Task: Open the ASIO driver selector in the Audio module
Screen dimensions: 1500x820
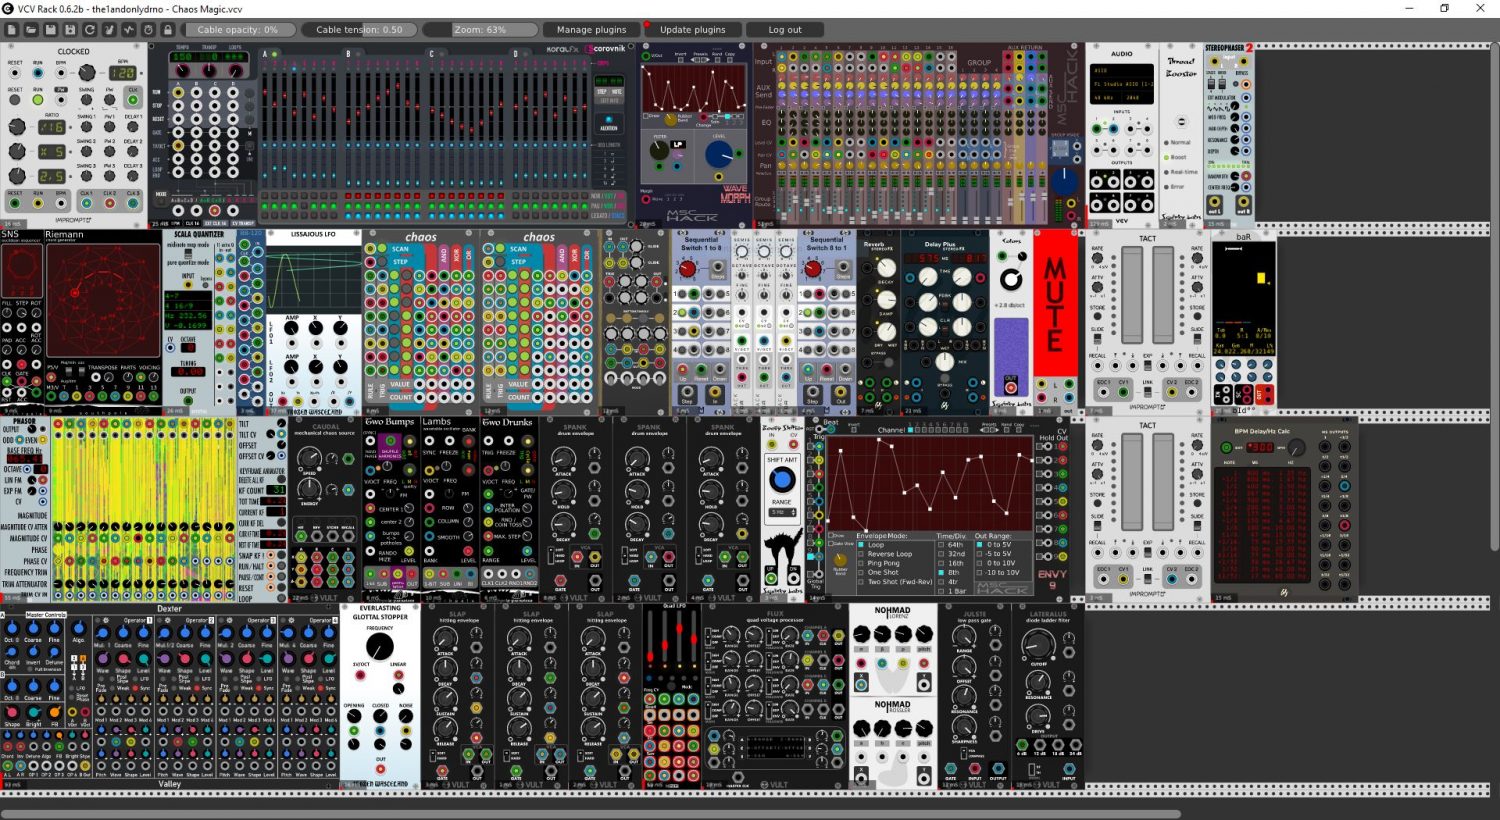Action: point(1121,71)
